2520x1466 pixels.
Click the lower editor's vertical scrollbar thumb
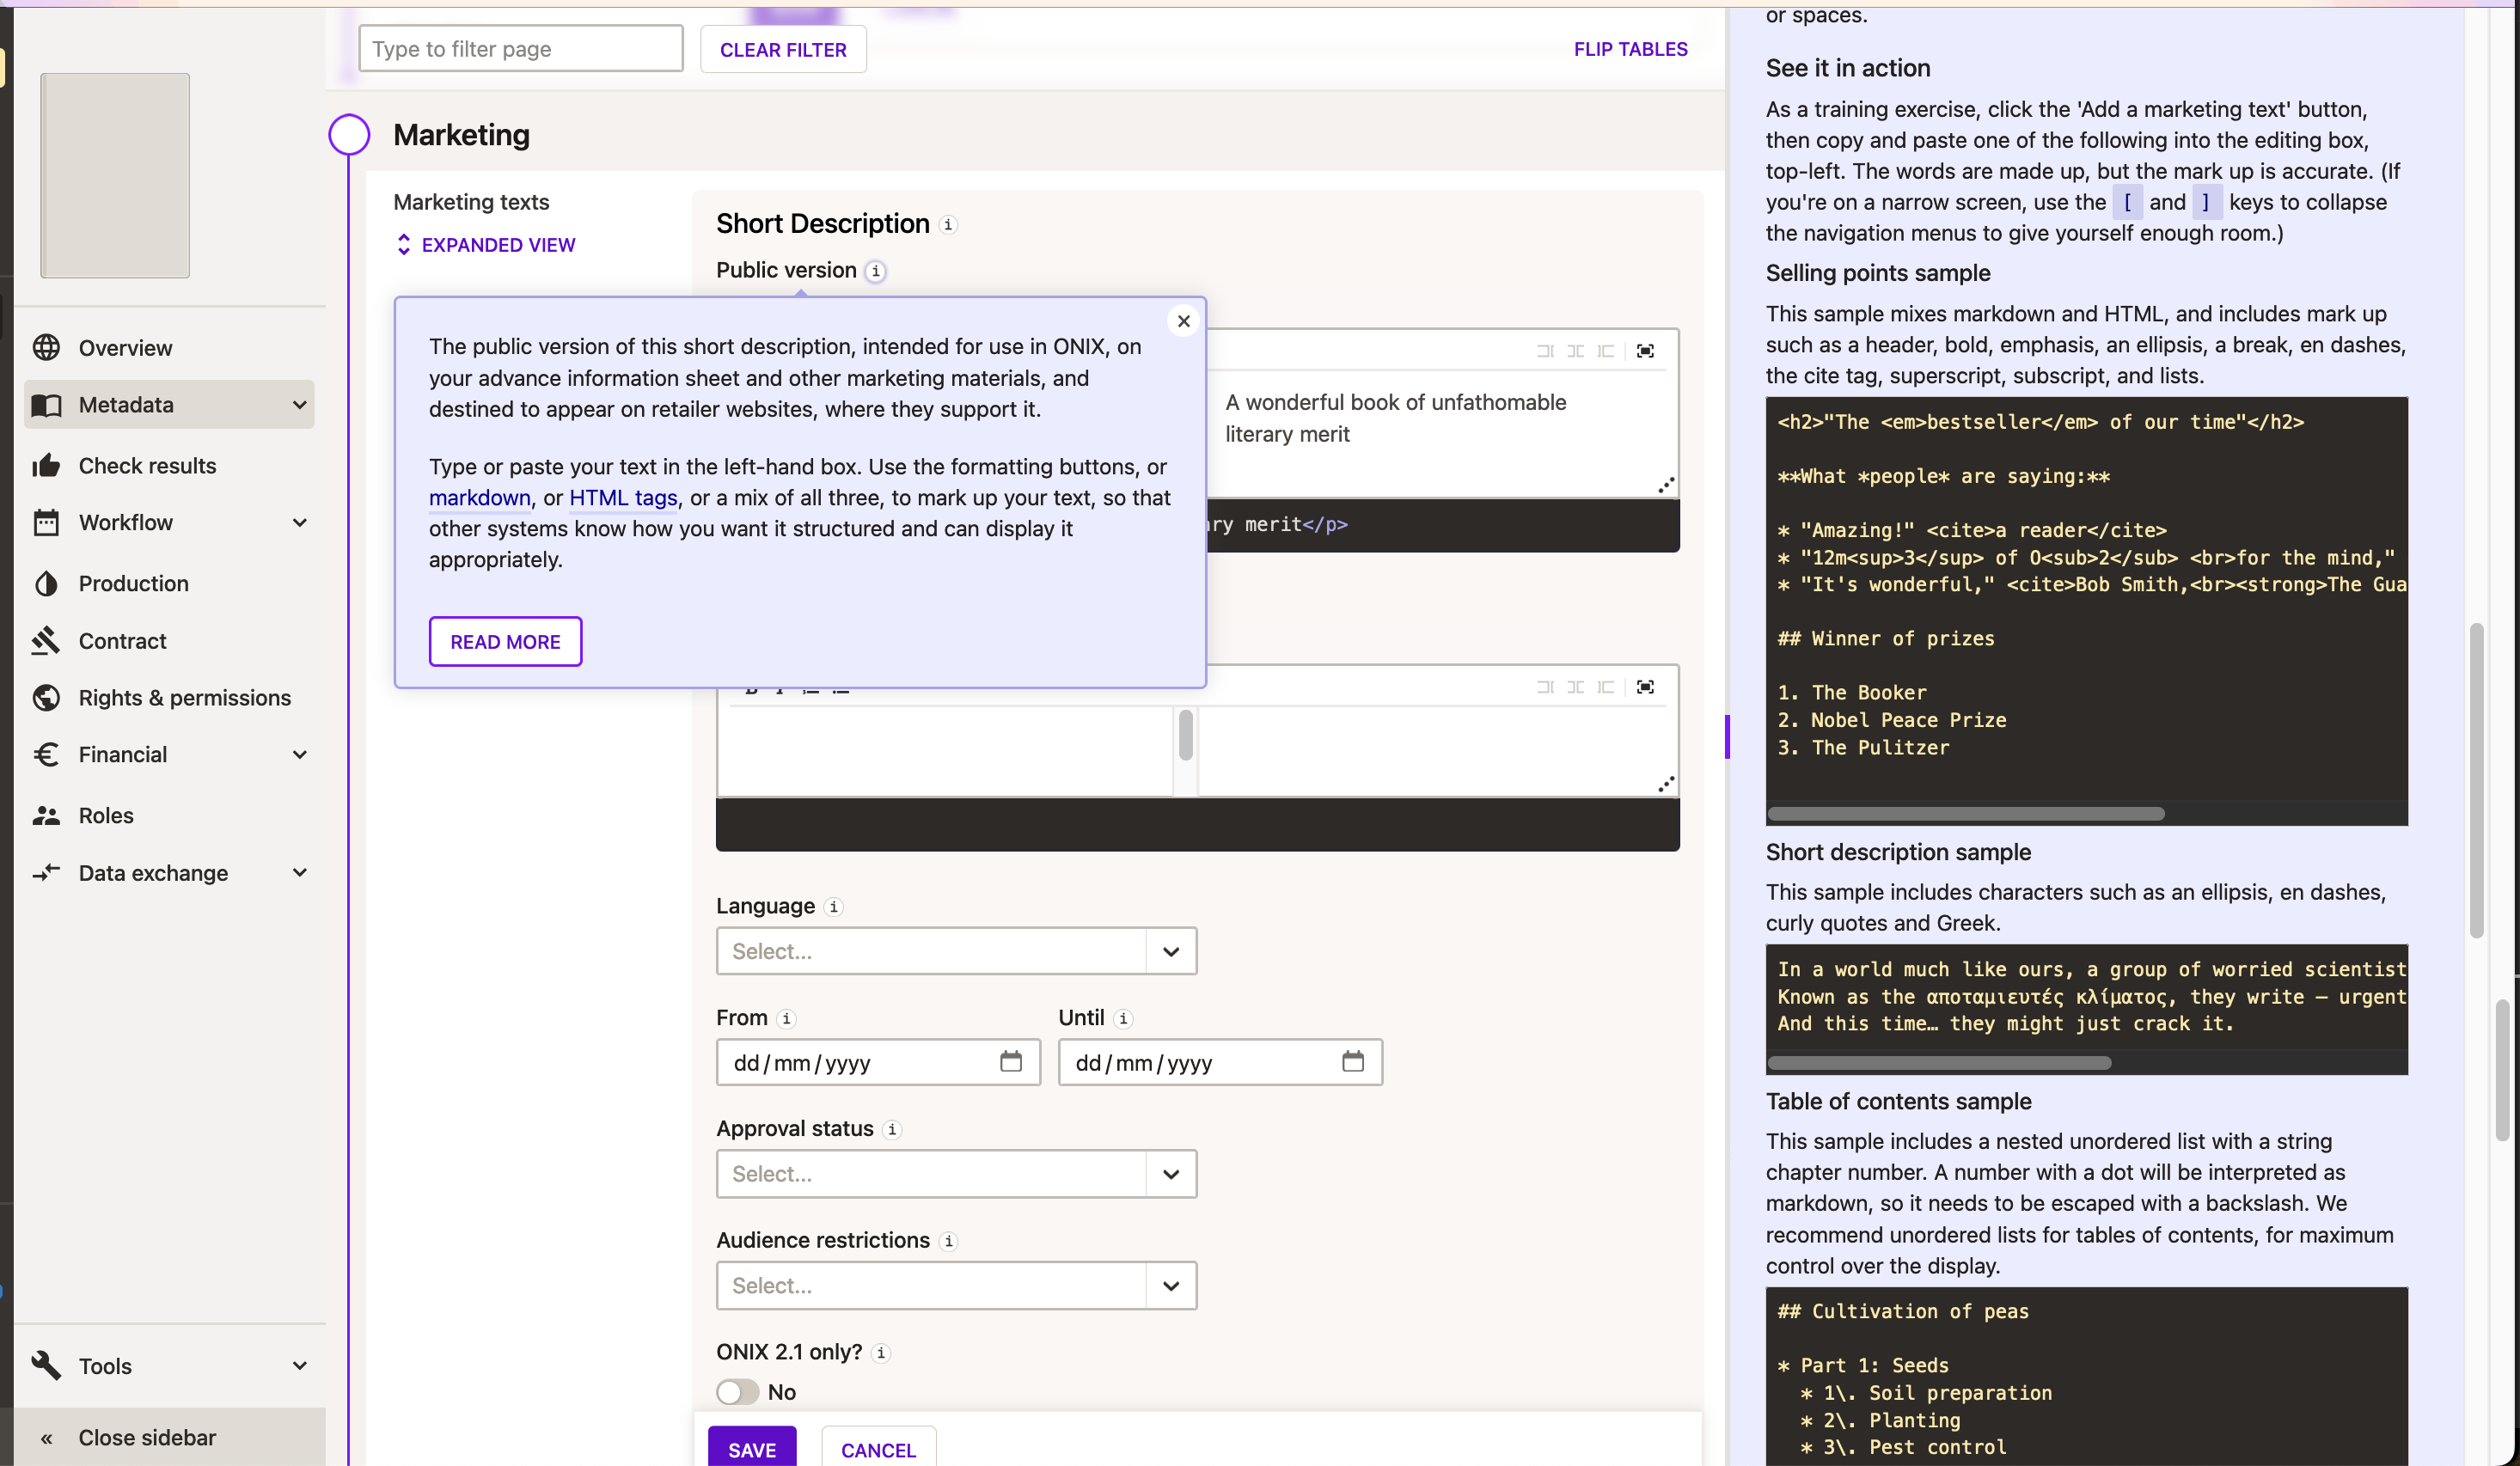(x=1186, y=735)
